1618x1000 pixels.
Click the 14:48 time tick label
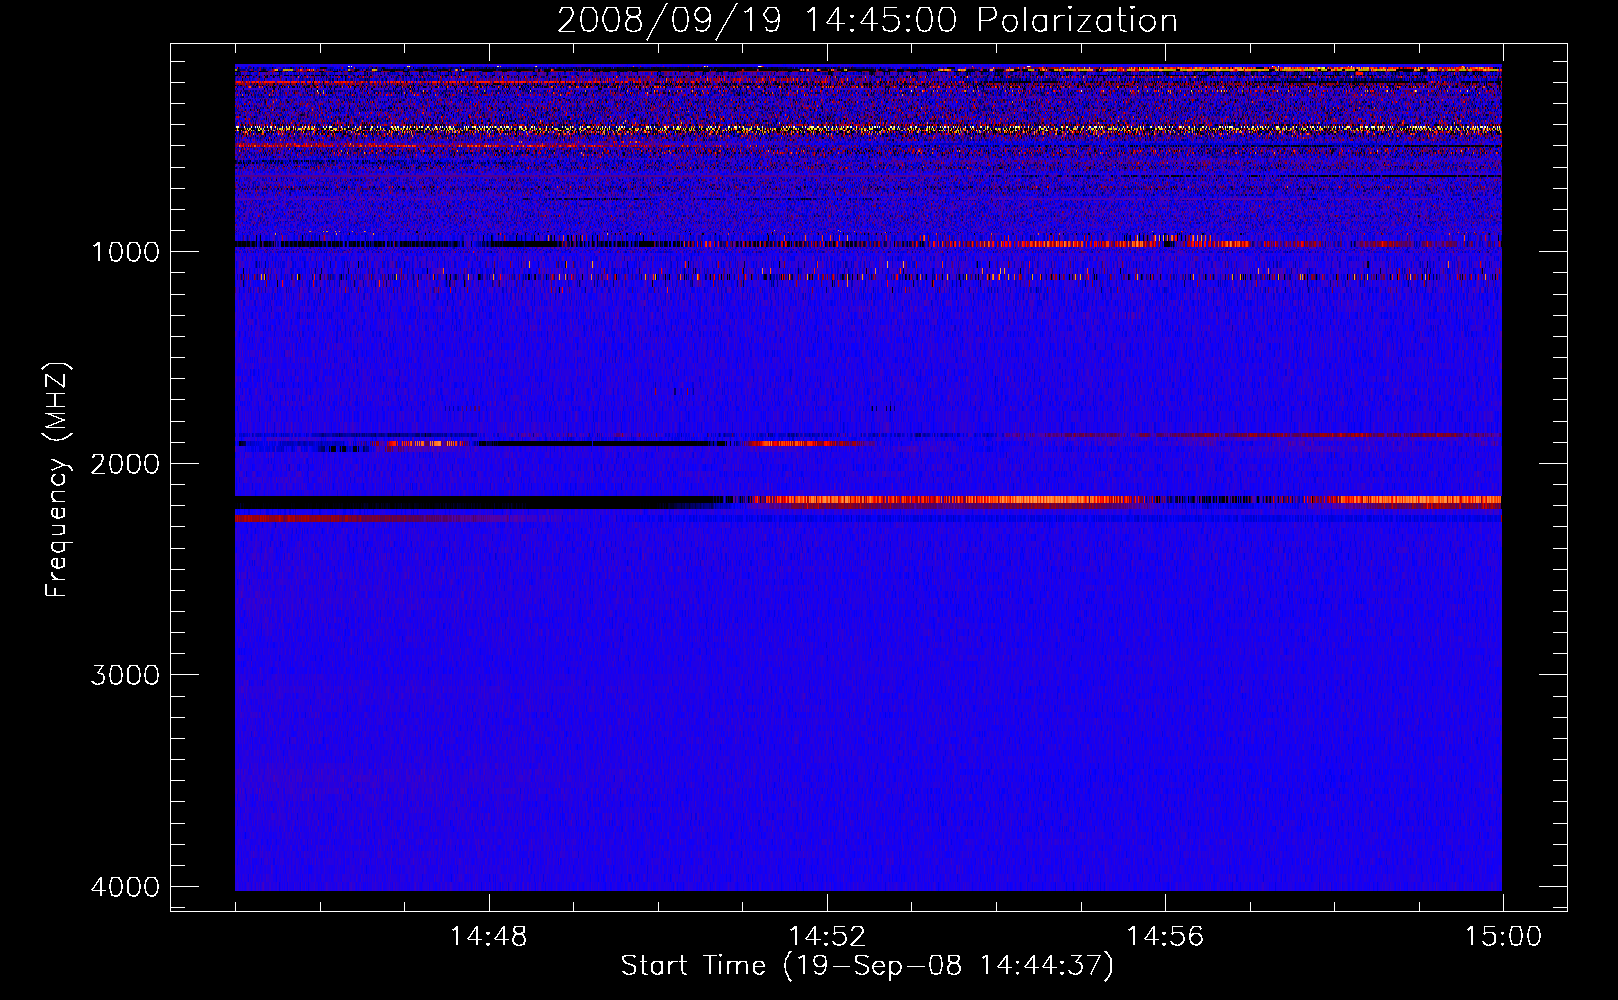tap(488, 937)
